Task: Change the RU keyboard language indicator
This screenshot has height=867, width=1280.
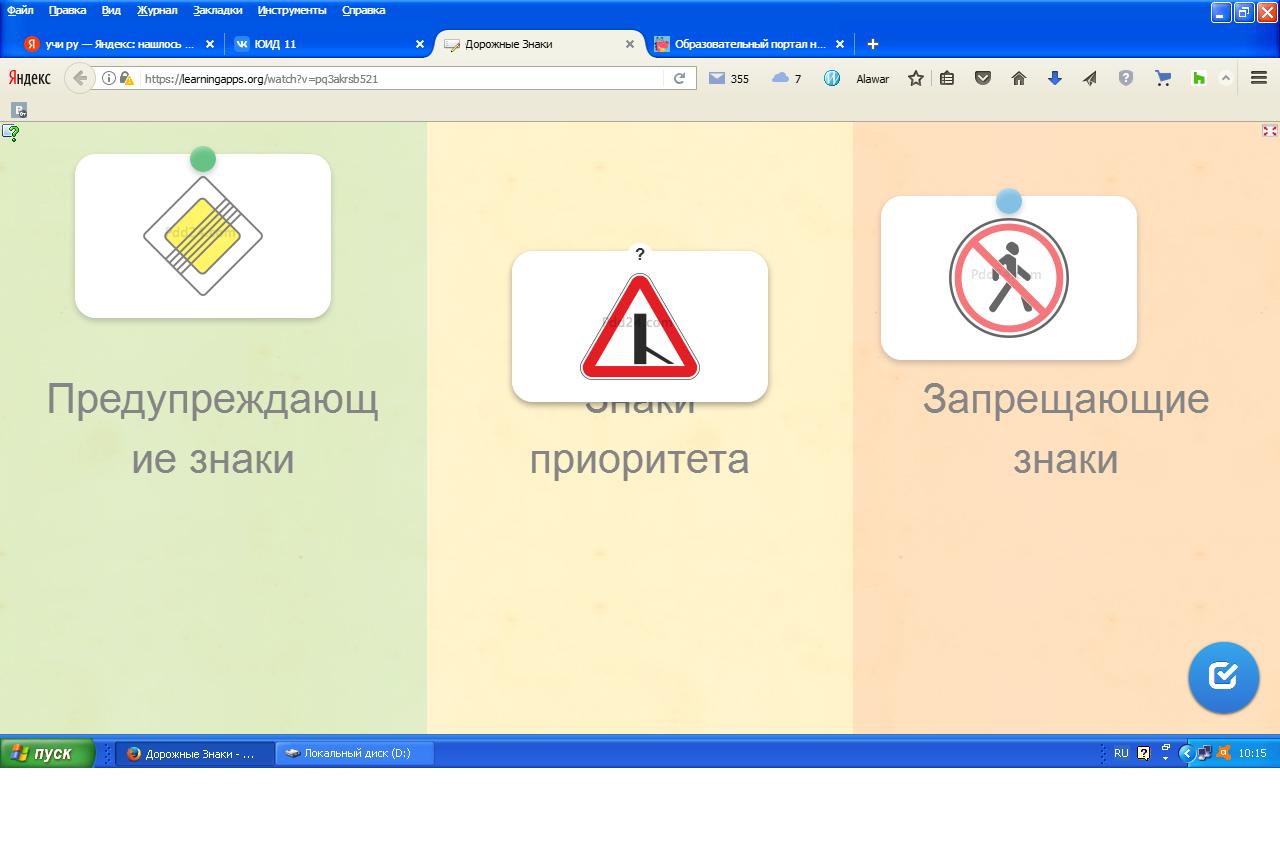Action: 1121,753
